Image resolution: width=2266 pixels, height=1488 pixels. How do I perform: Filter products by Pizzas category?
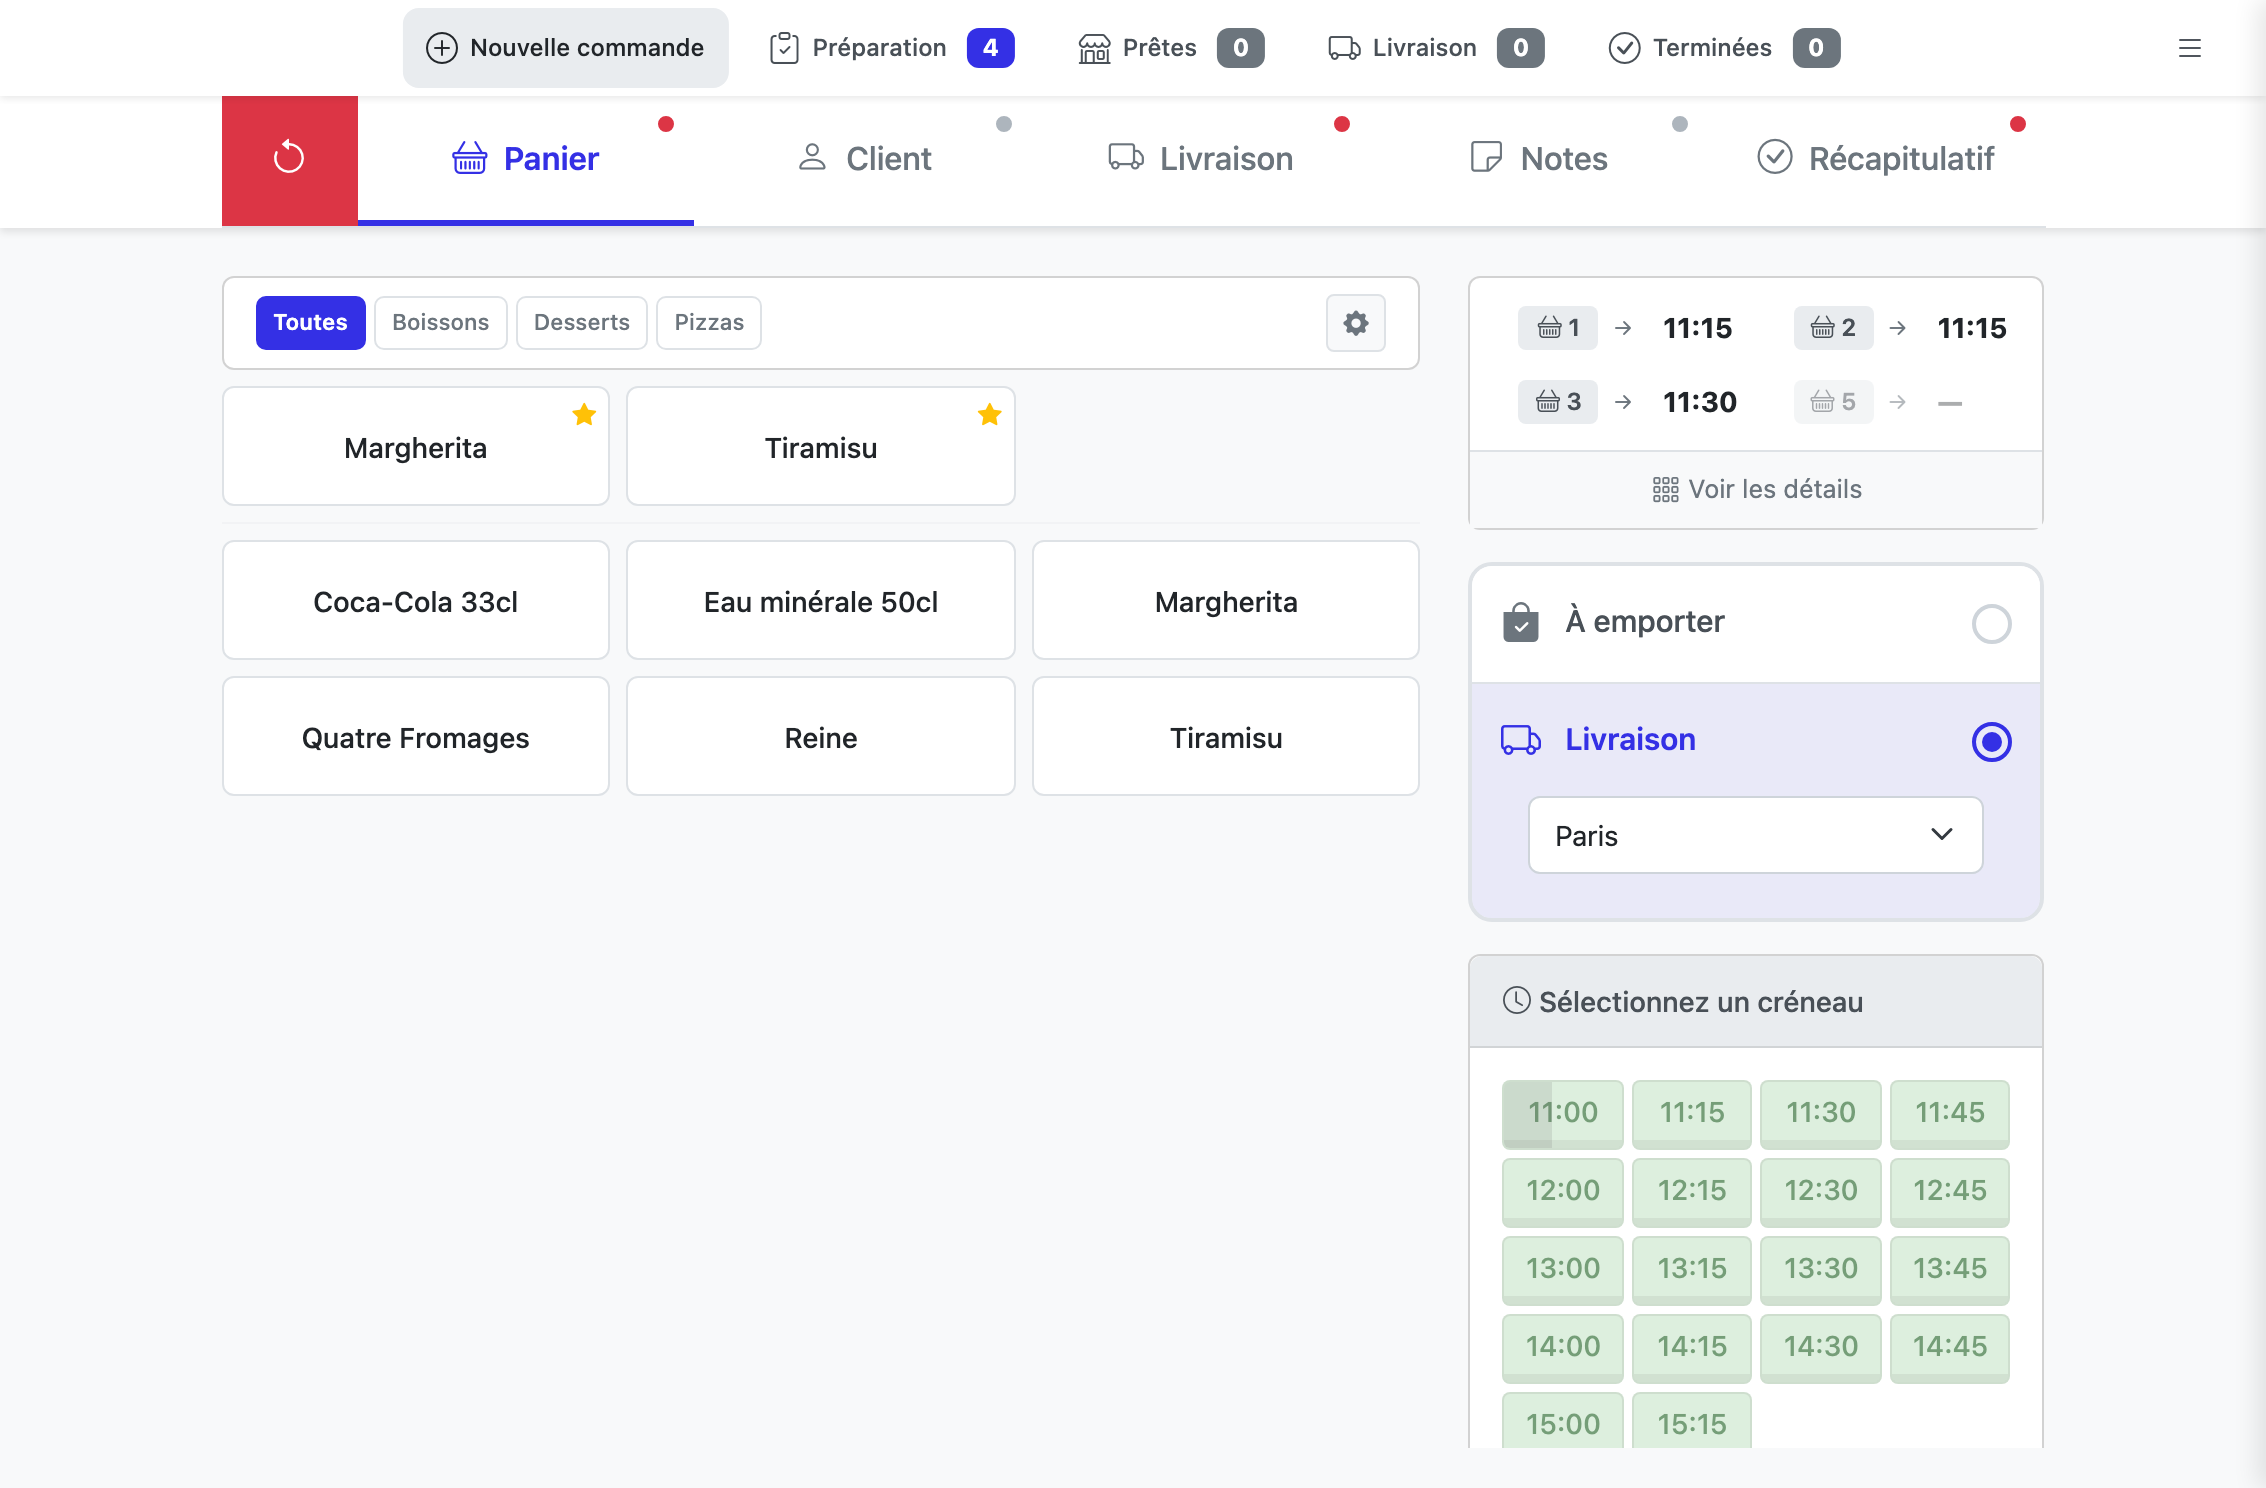709,323
